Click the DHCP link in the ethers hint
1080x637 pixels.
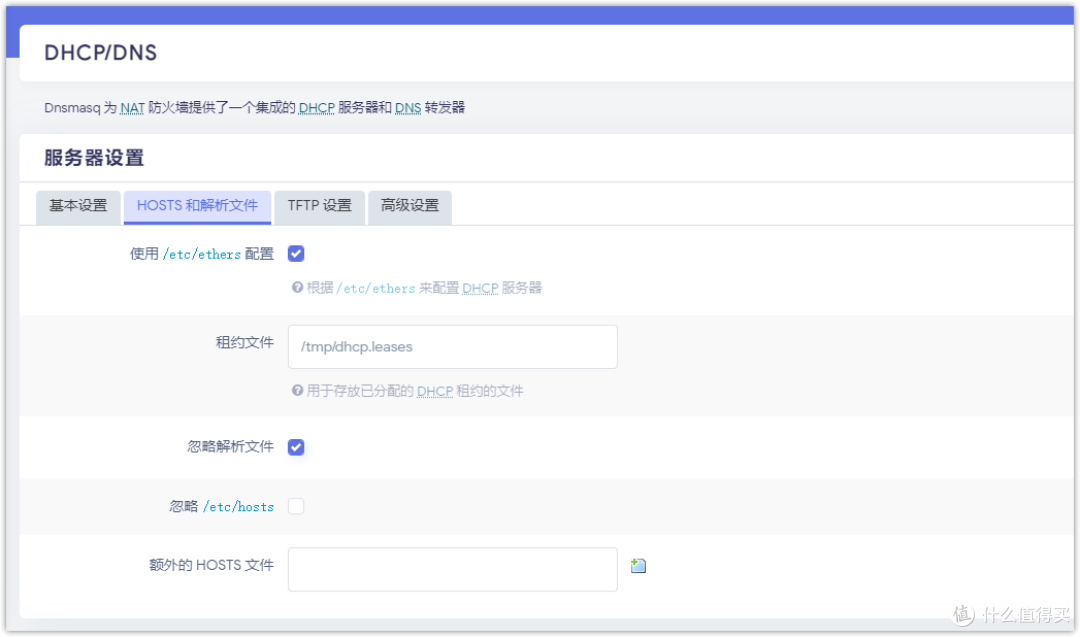pyautogui.click(x=480, y=287)
